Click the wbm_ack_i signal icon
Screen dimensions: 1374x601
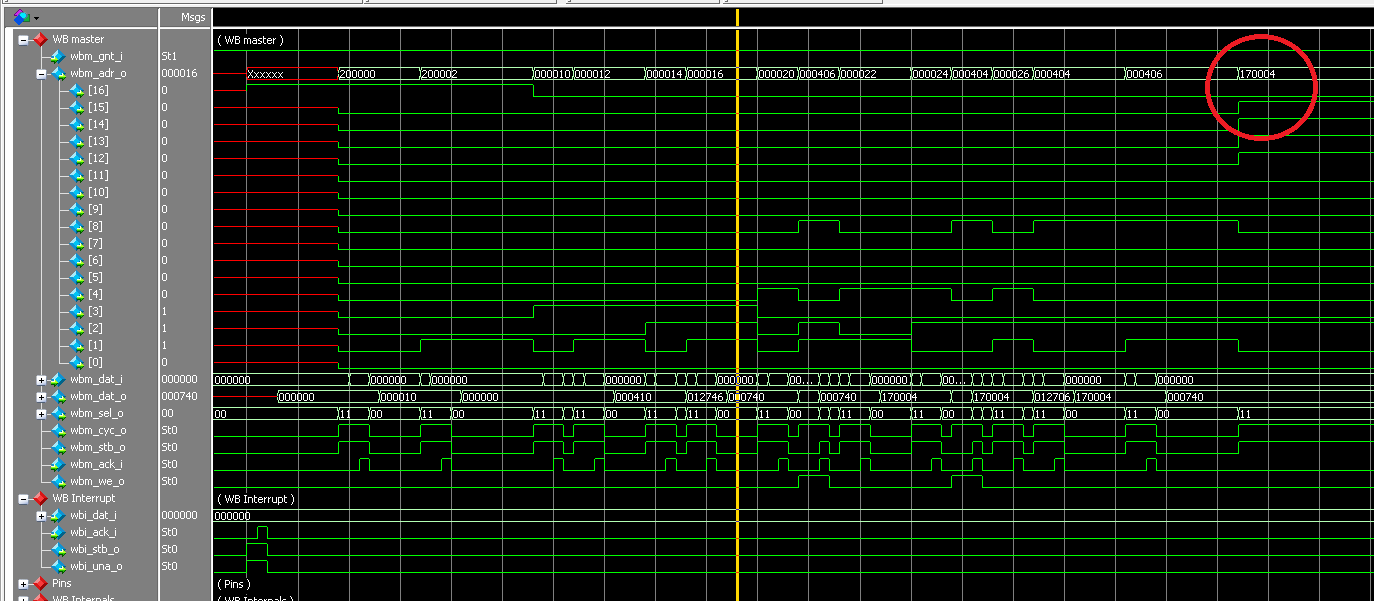[57, 464]
